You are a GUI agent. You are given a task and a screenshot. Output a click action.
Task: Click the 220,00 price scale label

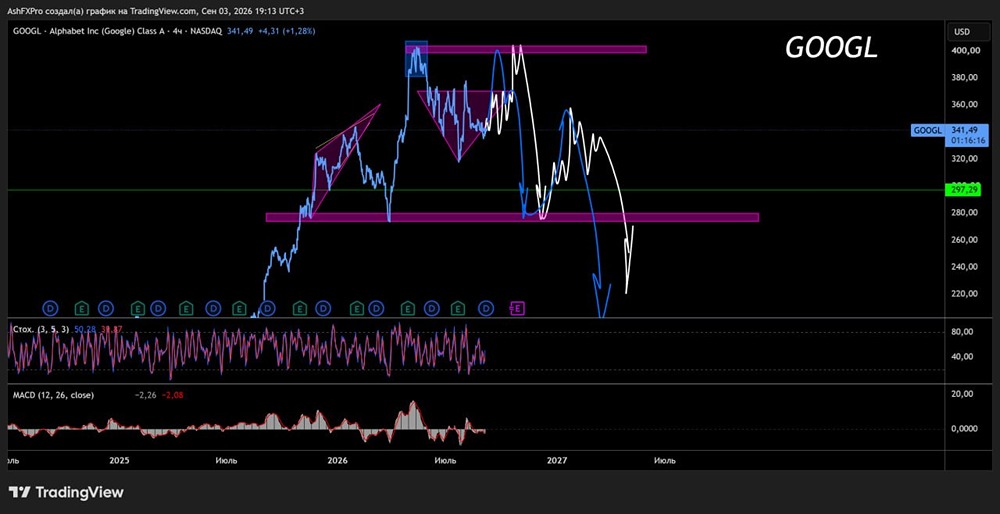click(964, 294)
